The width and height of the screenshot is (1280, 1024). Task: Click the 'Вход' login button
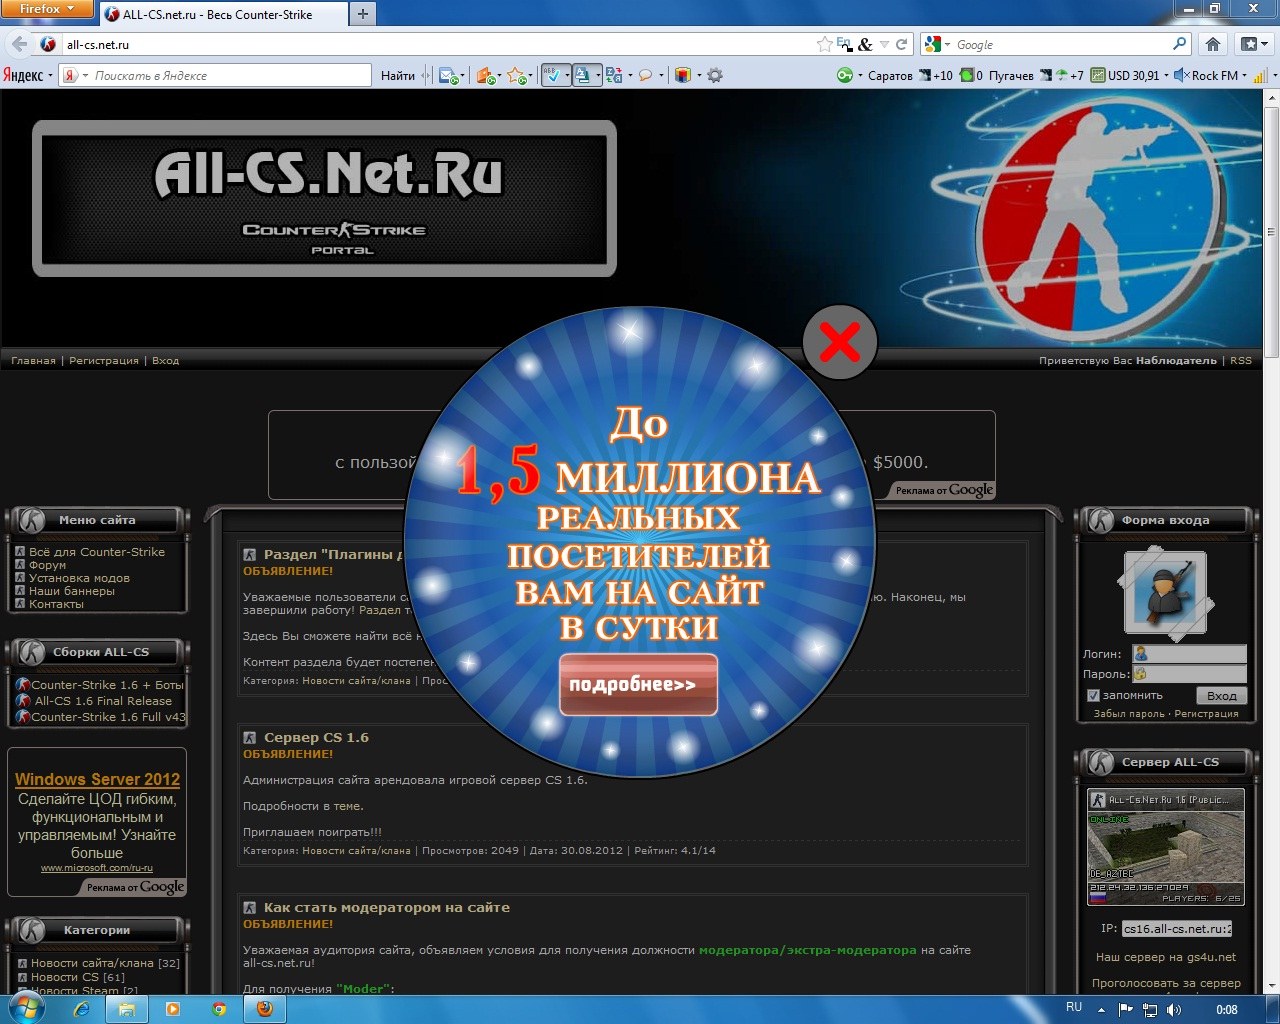[1221, 695]
